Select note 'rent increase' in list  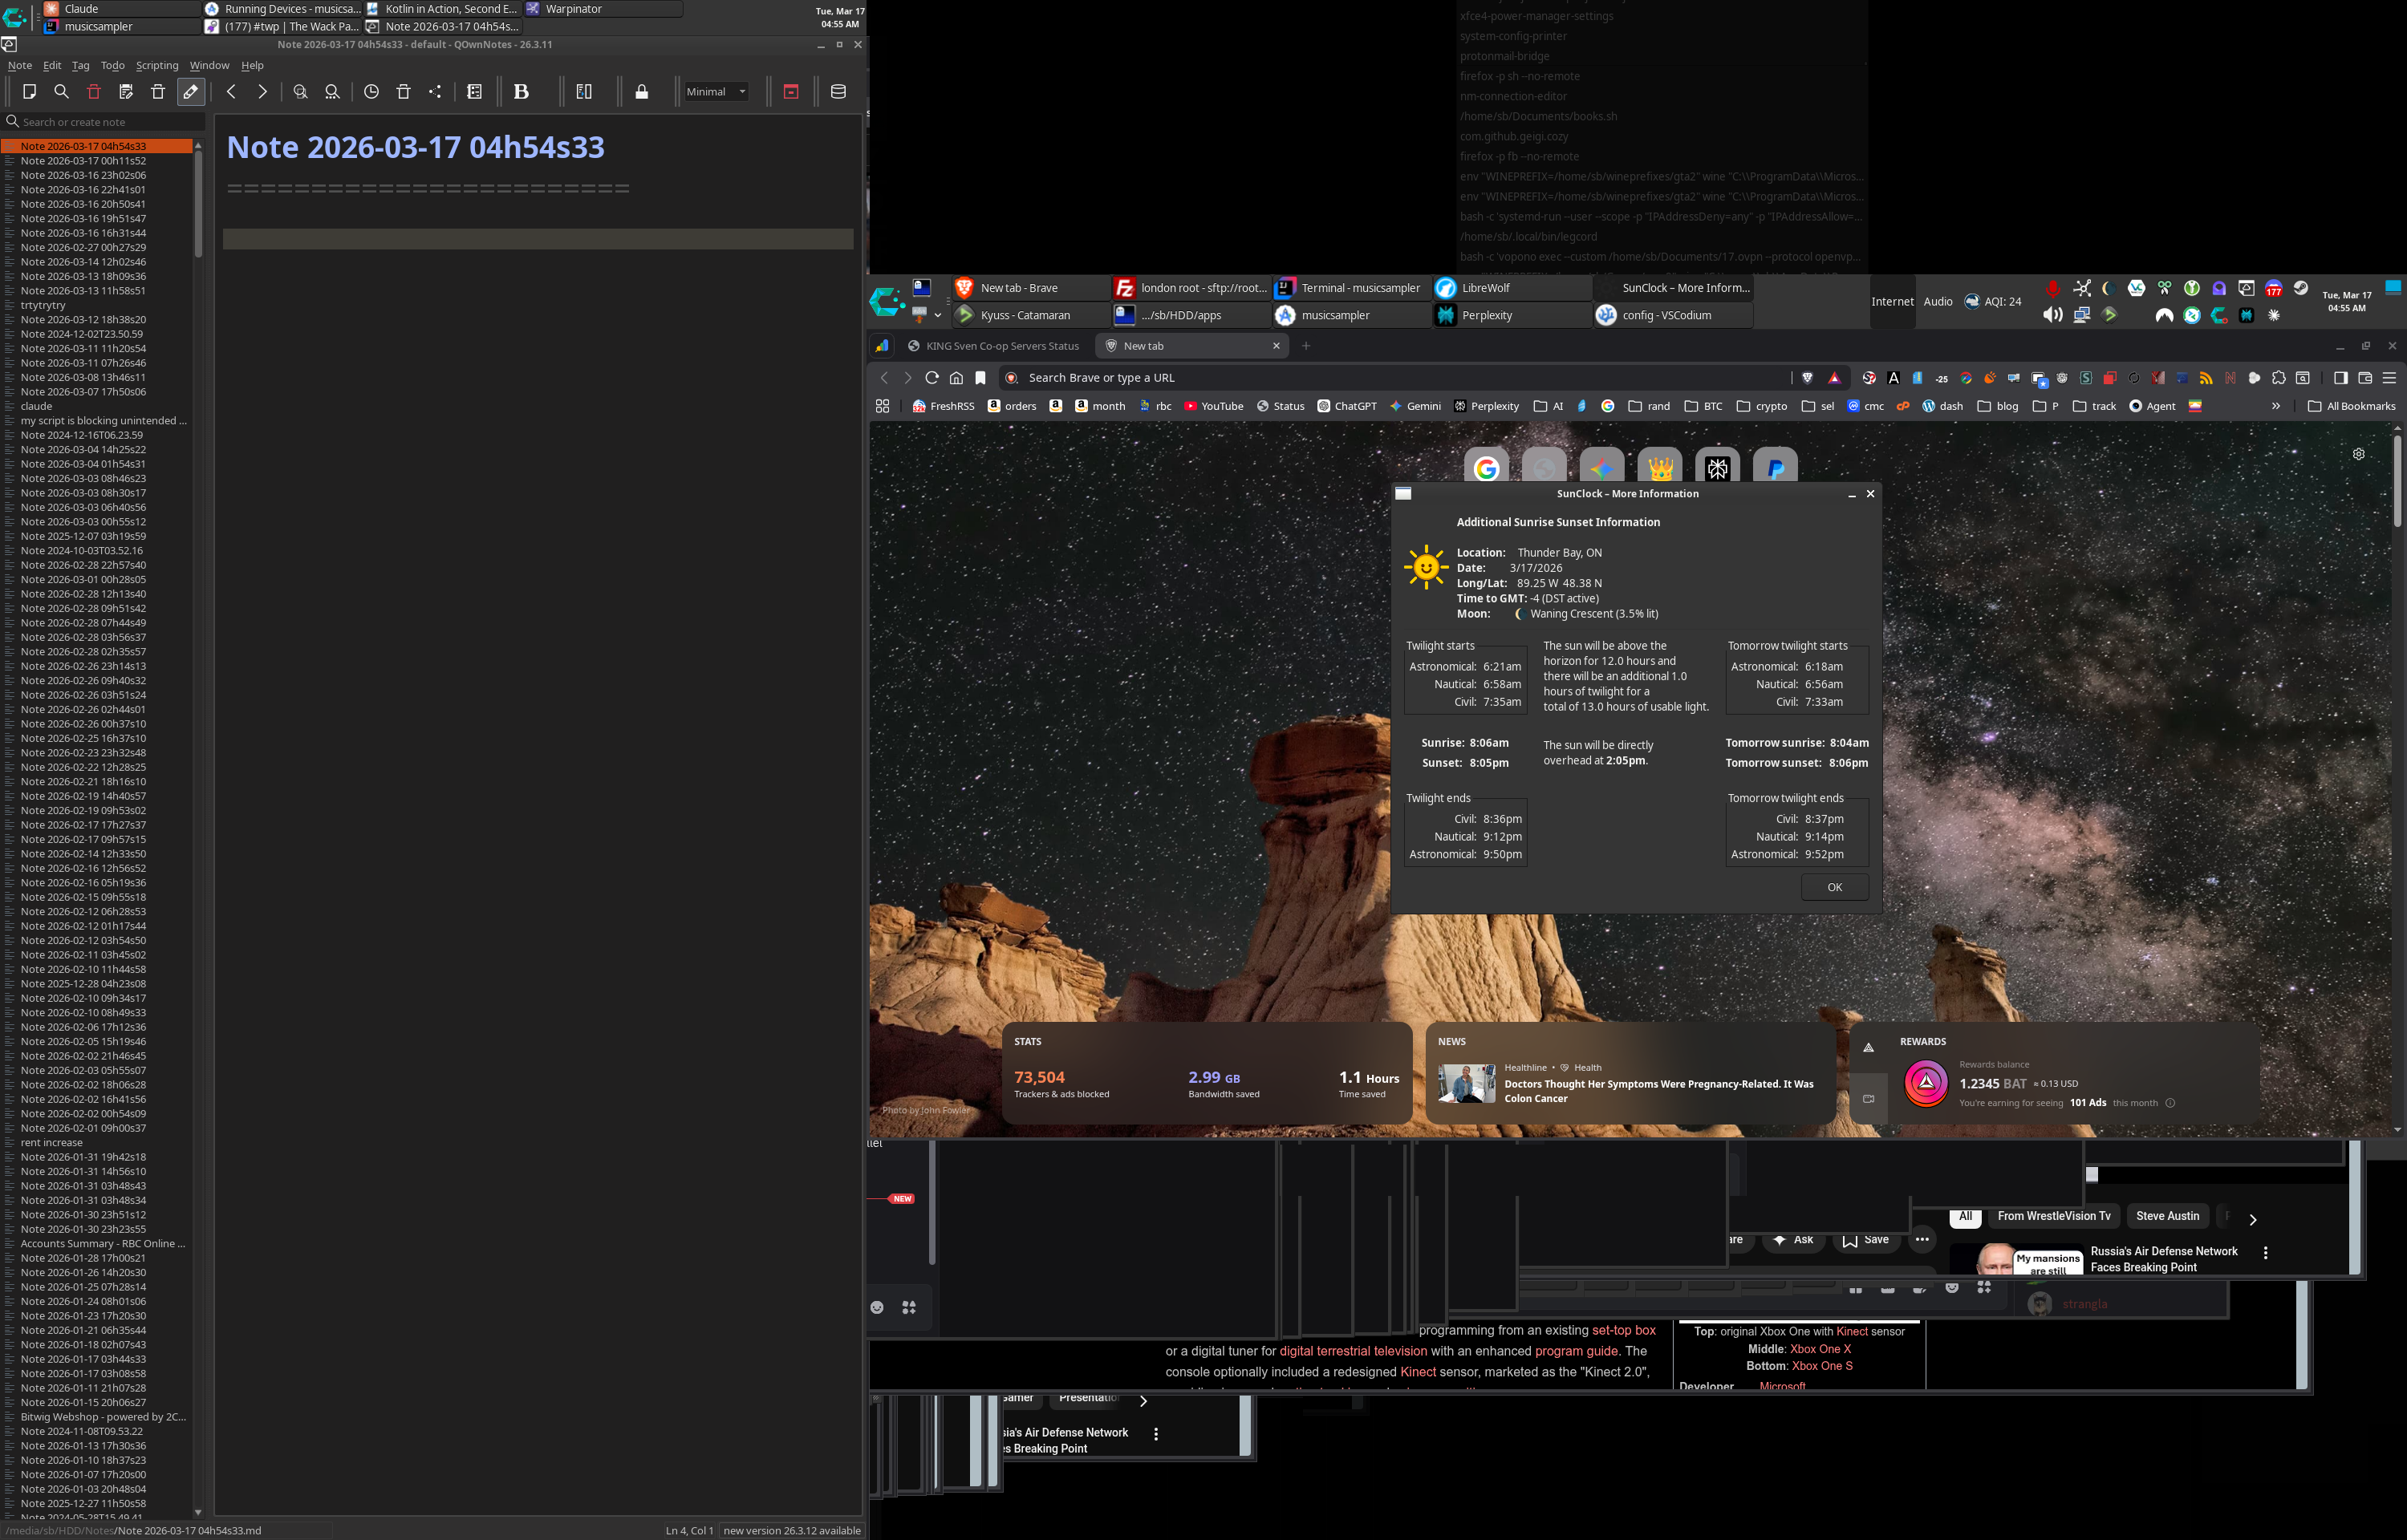(x=52, y=1142)
